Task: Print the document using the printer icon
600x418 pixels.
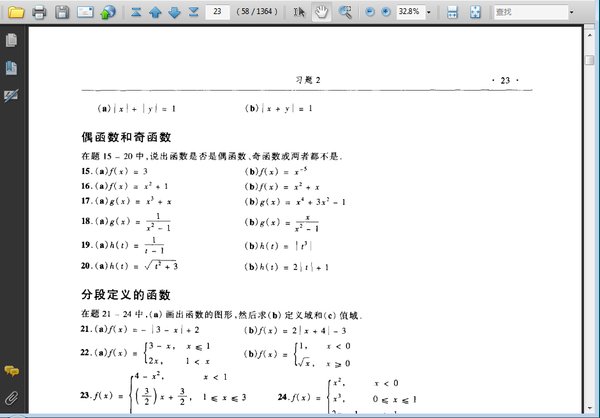Action: point(39,12)
